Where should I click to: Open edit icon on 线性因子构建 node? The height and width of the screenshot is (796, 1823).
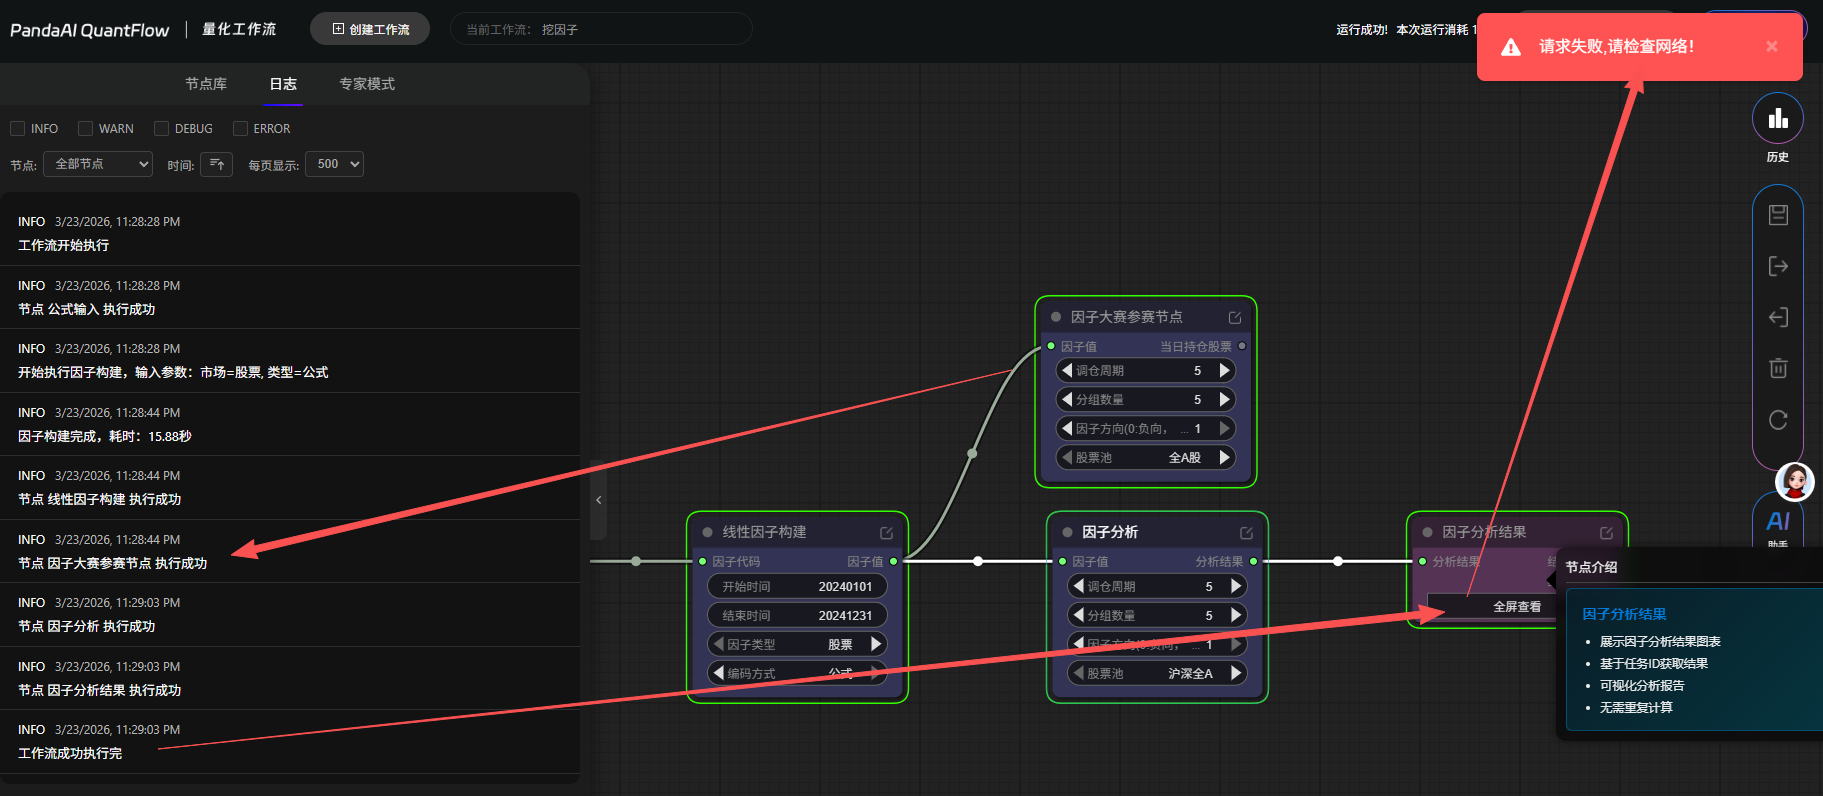coord(886,533)
